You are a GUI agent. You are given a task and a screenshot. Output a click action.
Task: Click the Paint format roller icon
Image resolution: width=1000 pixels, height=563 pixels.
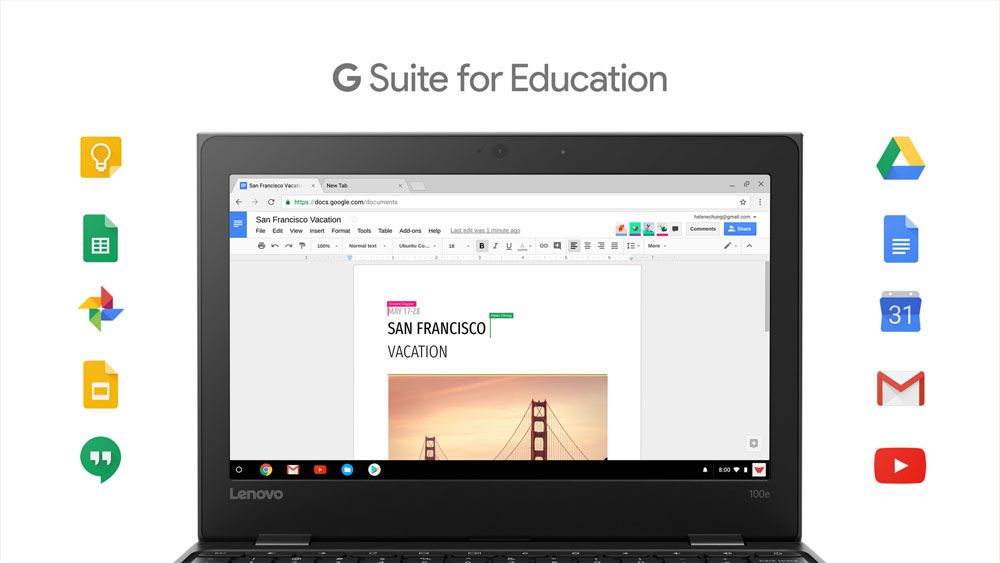pyautogui.click(x=302, y=246)
